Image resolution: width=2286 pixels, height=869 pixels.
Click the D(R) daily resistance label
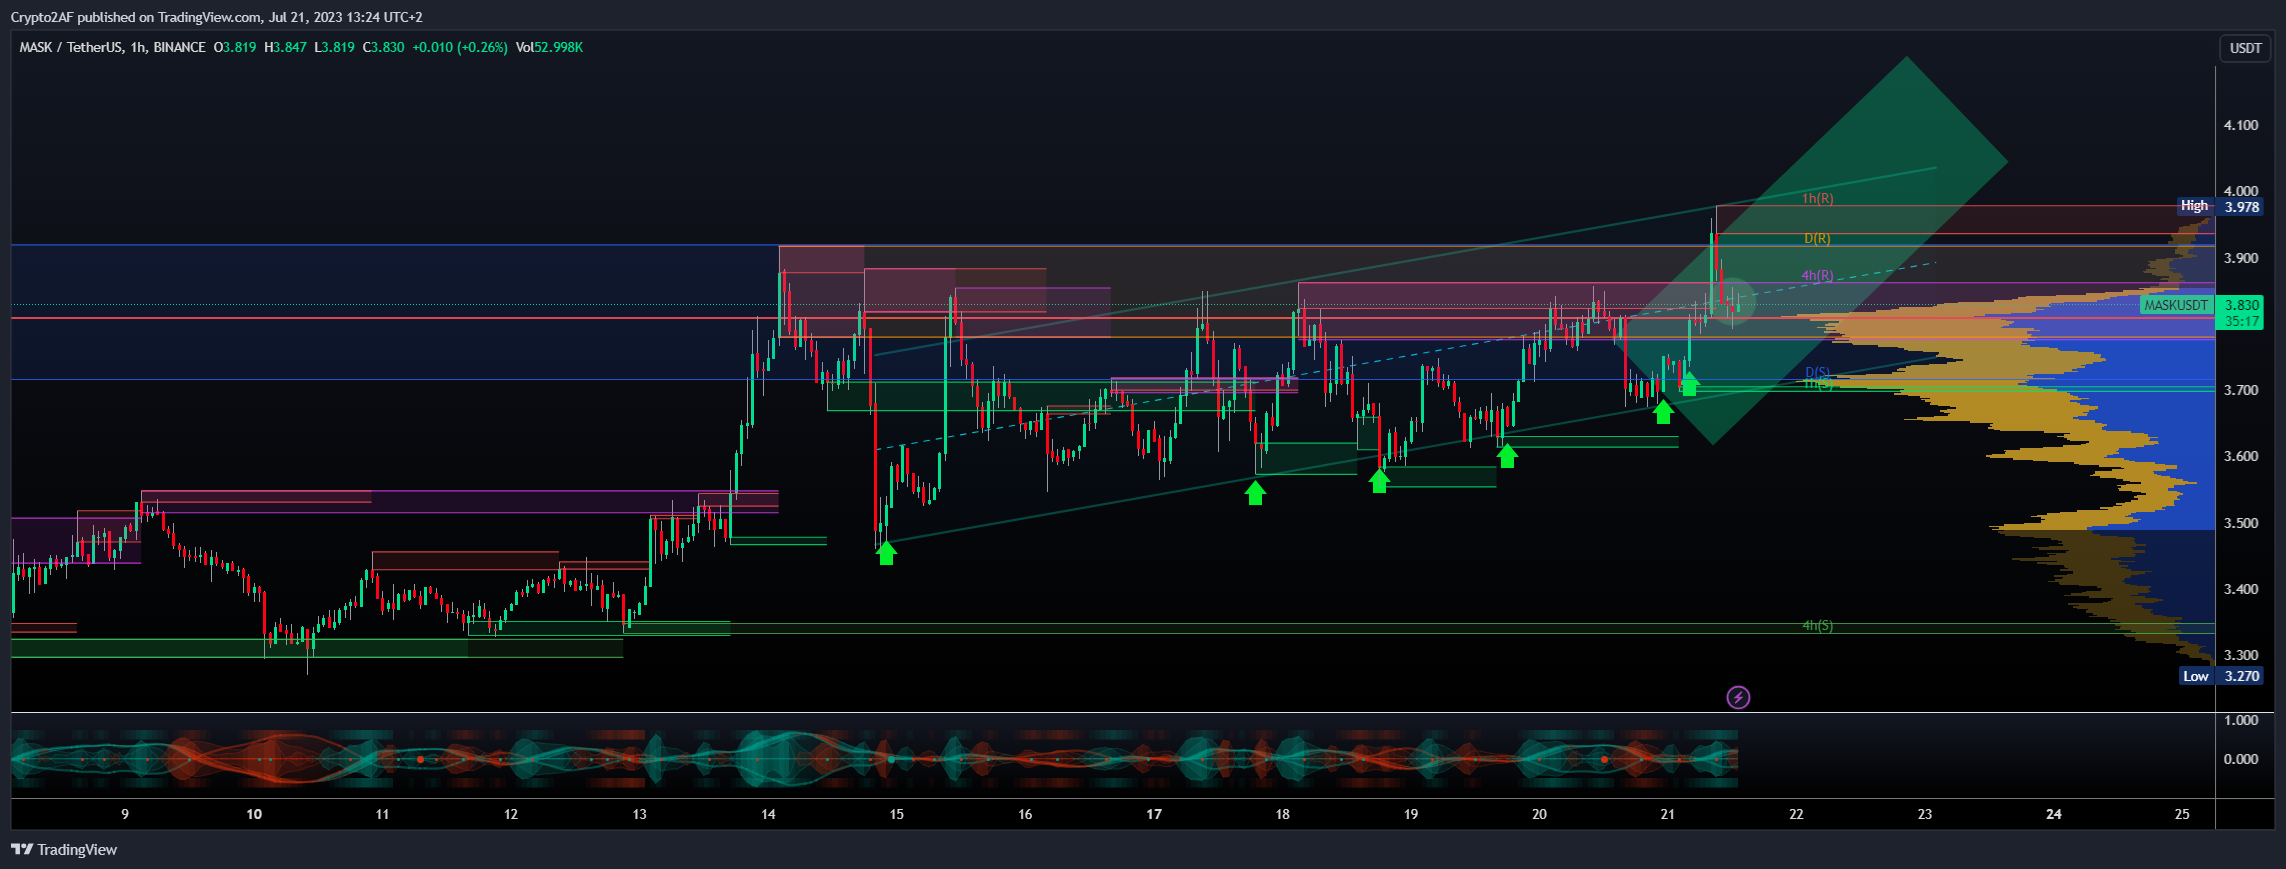point(1817,239)
